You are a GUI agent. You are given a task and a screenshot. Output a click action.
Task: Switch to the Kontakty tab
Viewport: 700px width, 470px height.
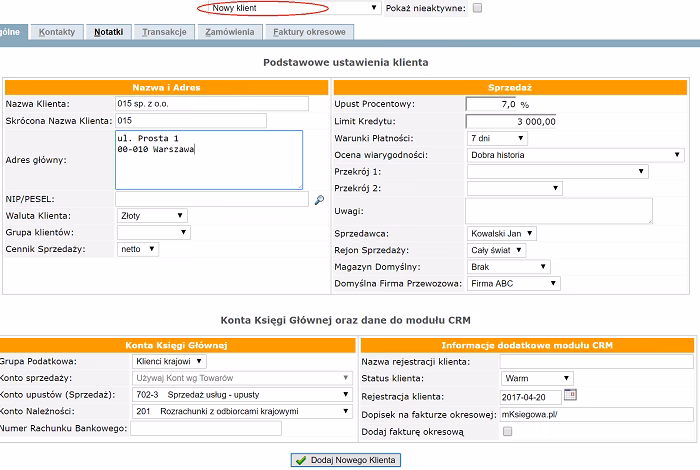coord(57,32)
